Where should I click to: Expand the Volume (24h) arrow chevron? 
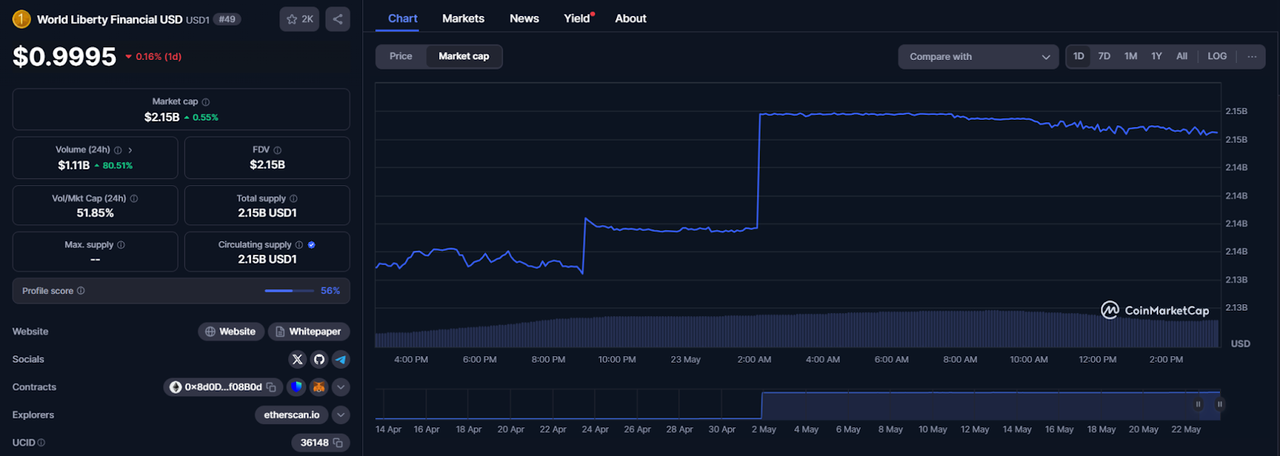pyautogui.click(x=131, y=150)
